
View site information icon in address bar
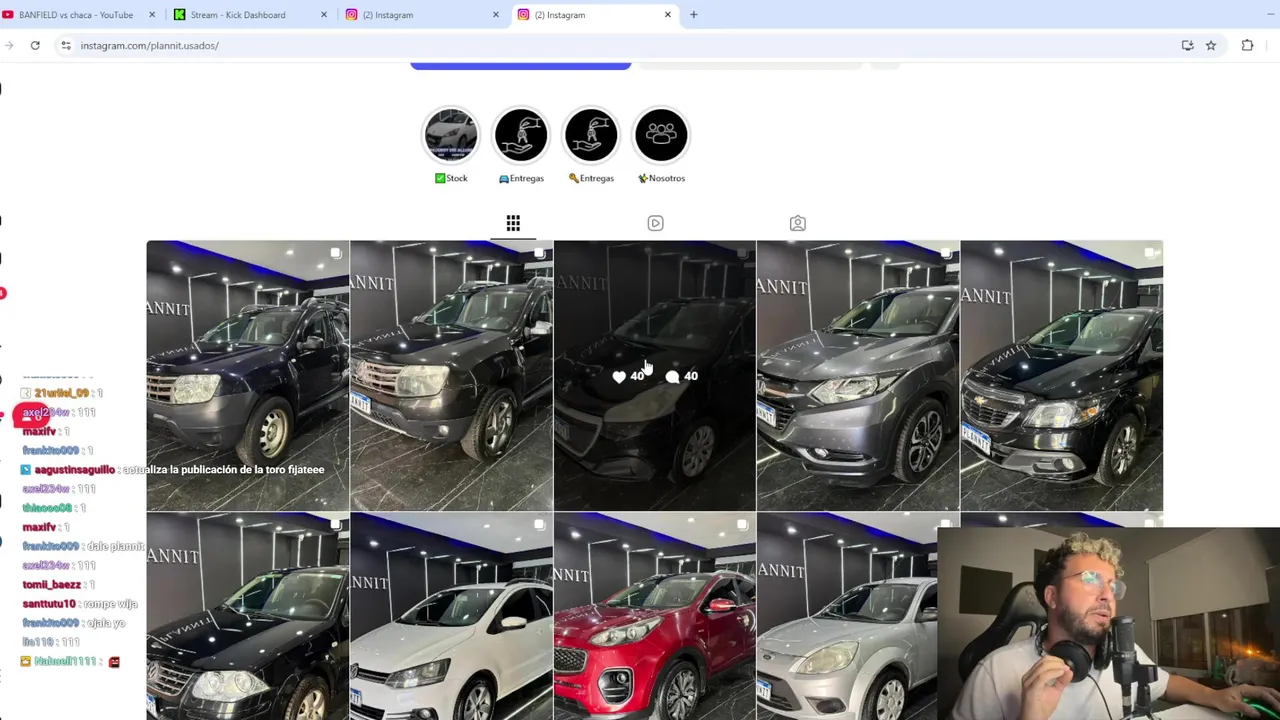click(66, 45)
